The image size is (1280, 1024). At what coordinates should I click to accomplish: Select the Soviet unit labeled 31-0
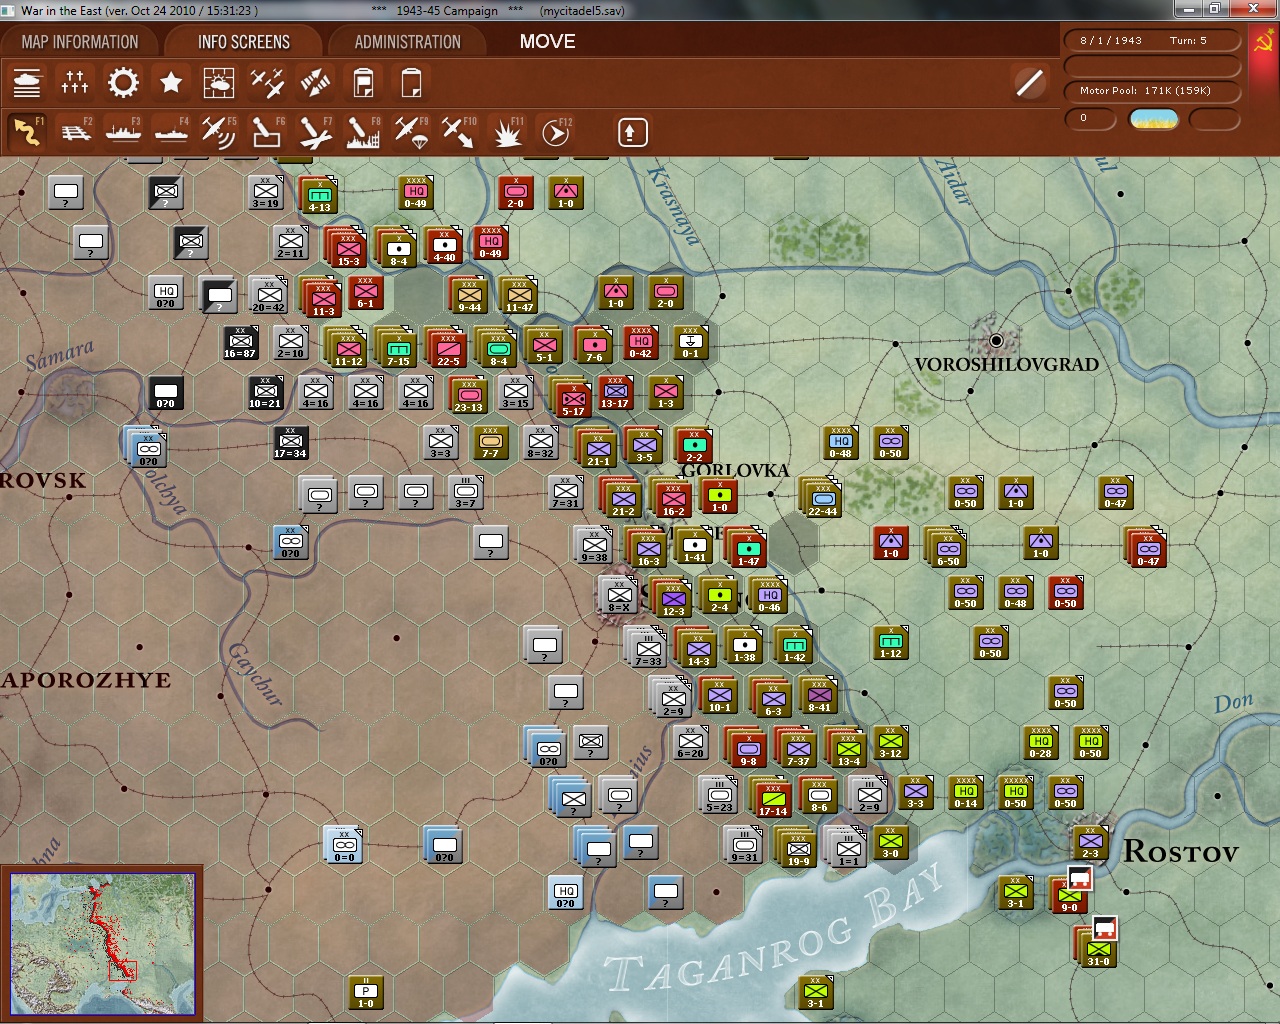1097,949
